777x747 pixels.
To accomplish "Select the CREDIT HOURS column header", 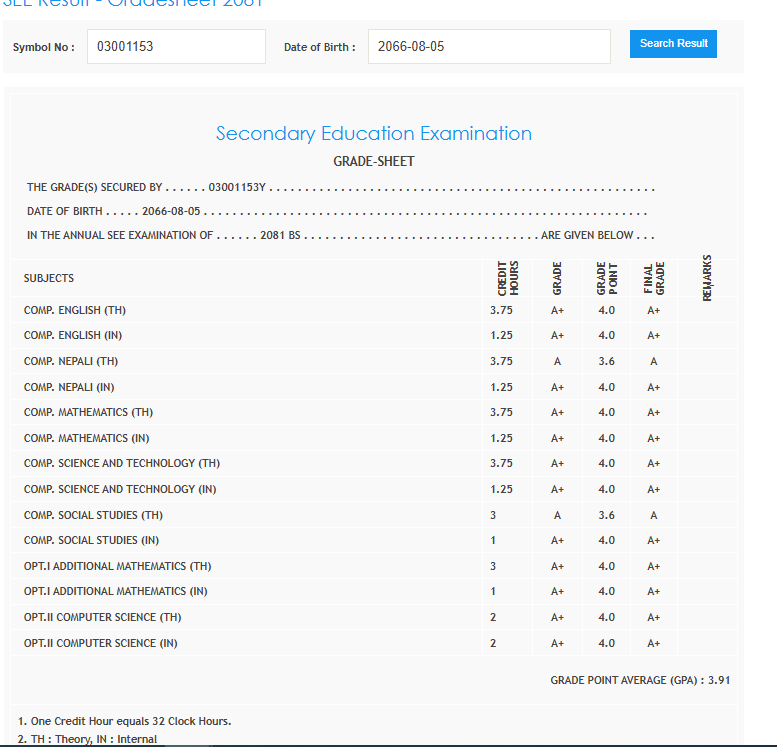I will coord(507,278).
